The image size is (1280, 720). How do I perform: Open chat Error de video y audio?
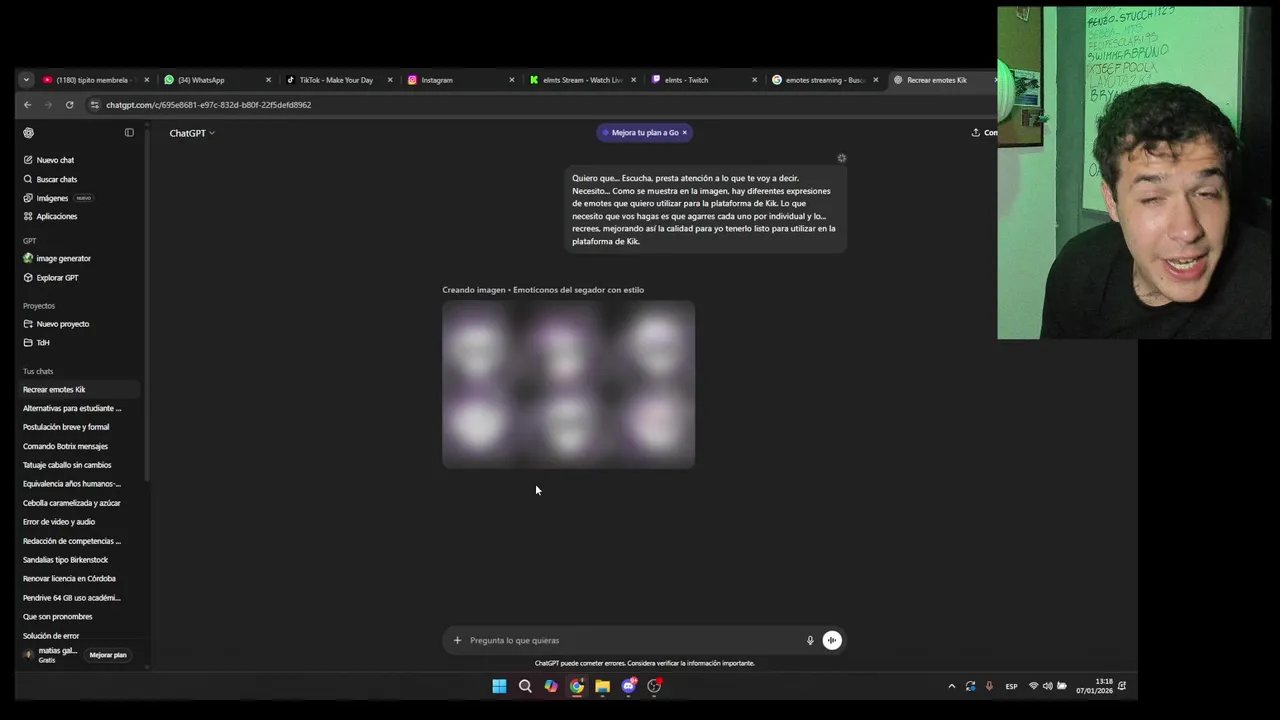[x=59, y=522]
